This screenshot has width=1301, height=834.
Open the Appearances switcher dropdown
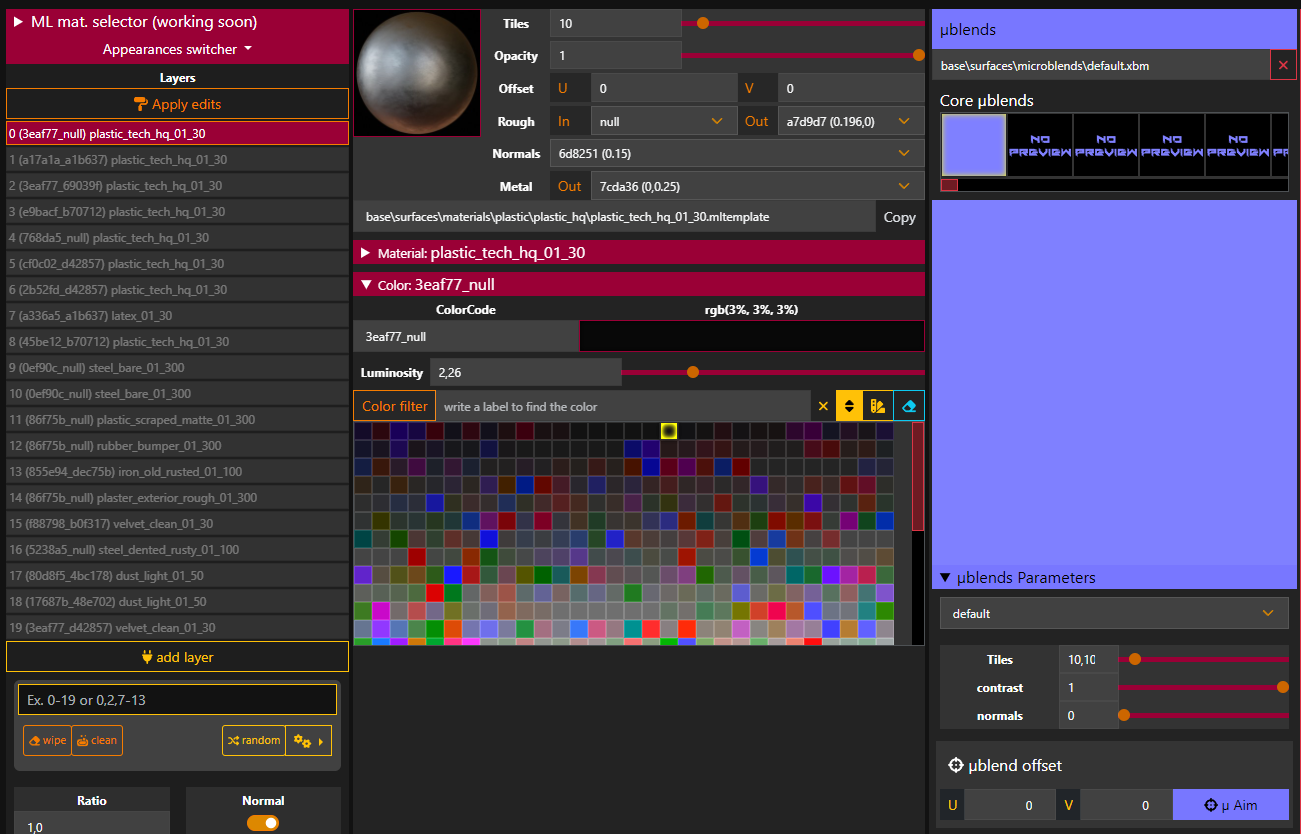(x=177, y=49)
